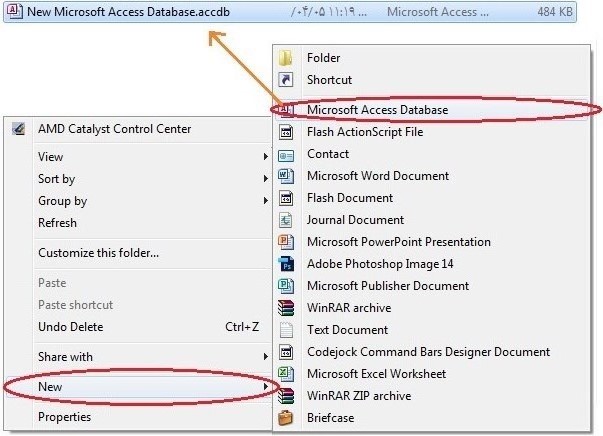This screenshot has height=436, width=603.
Task: Click the WinRAR archive icon
Action: tap(286, 308)
